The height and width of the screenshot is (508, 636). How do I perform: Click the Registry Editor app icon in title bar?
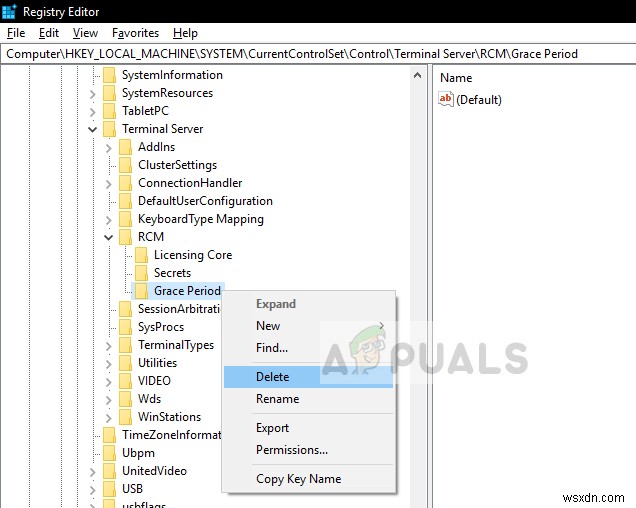pos(9,11)
